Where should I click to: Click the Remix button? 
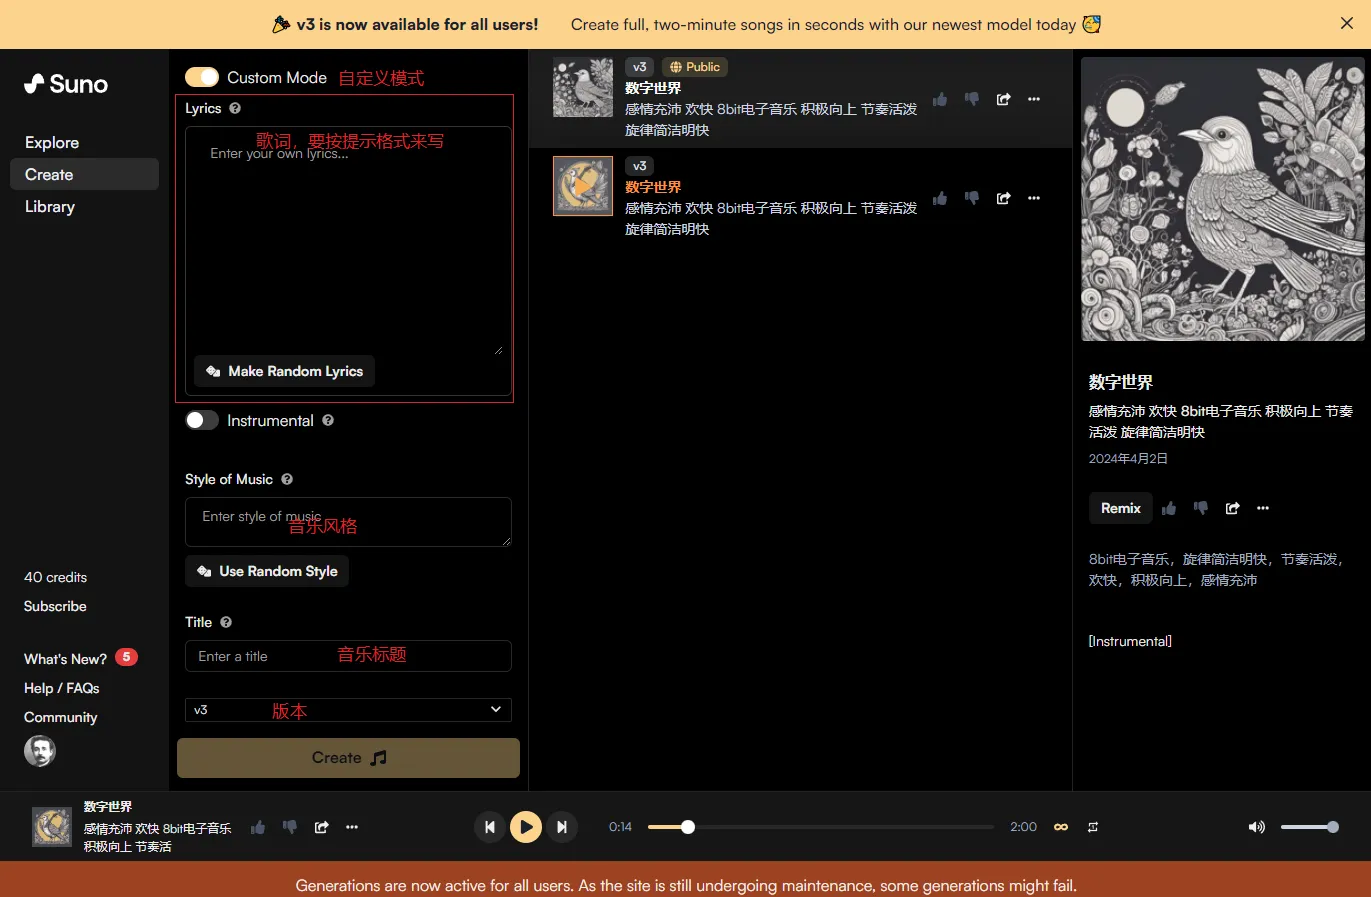point(1120,508)
